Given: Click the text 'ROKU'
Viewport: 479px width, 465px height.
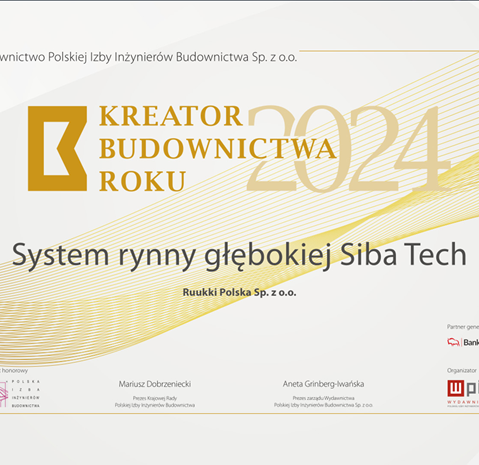Looking at the screenshot, I should (x=142, y=182).
